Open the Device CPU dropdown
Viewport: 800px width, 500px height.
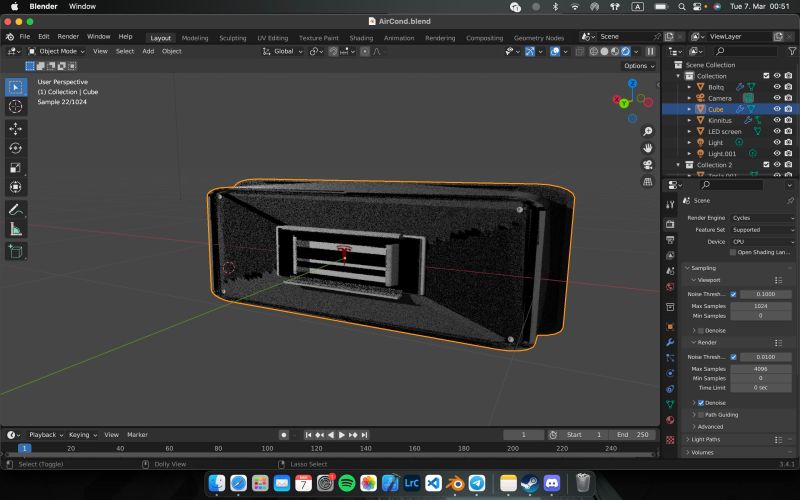763,242
